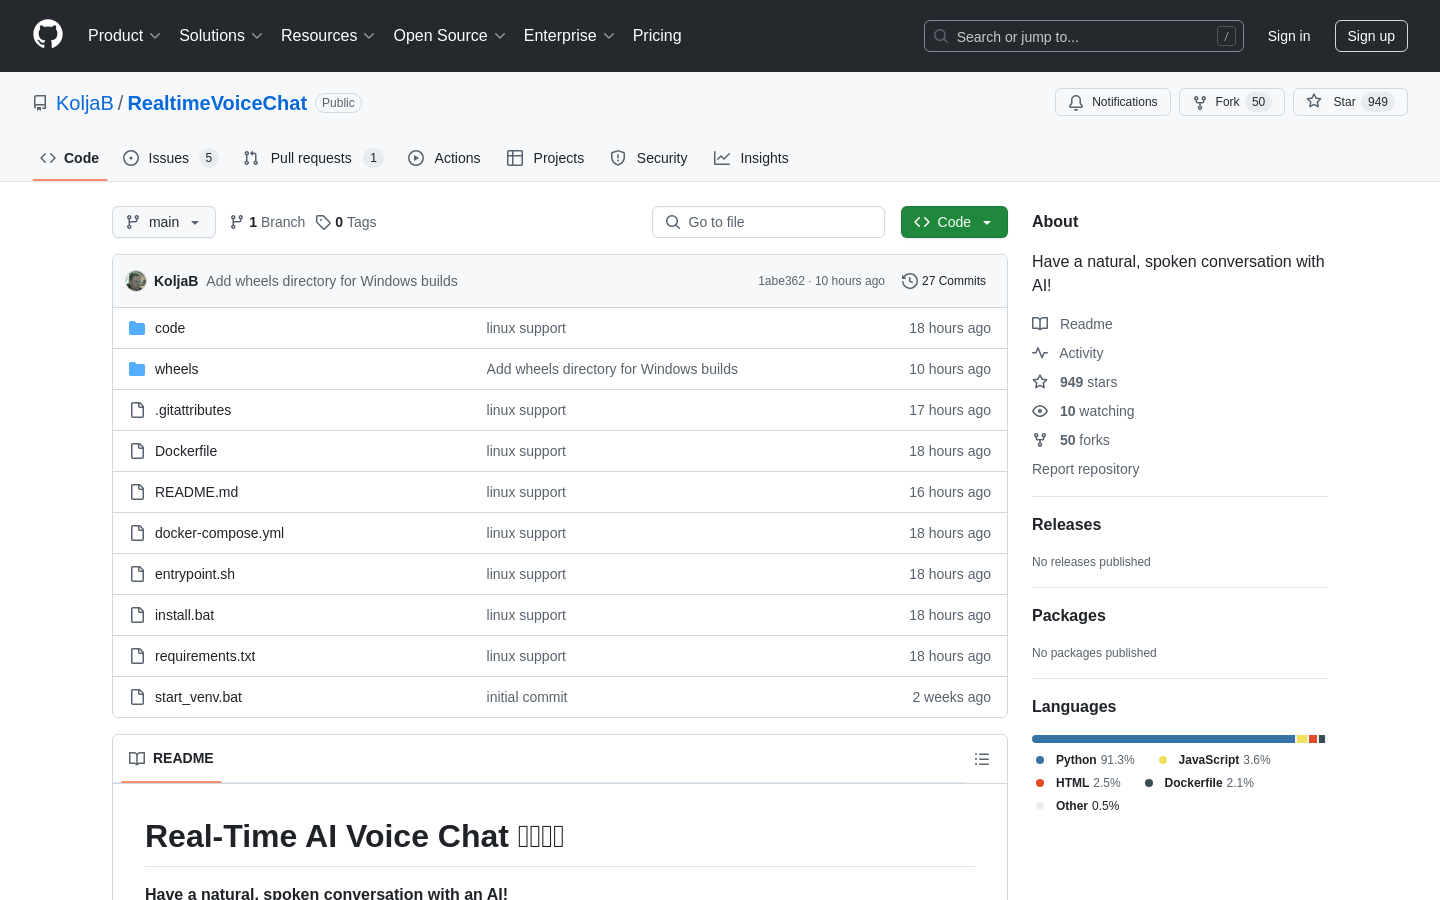Open the Dockerfile file
The height and width of the screenshot is (900, 1440).
click(186, 451)
